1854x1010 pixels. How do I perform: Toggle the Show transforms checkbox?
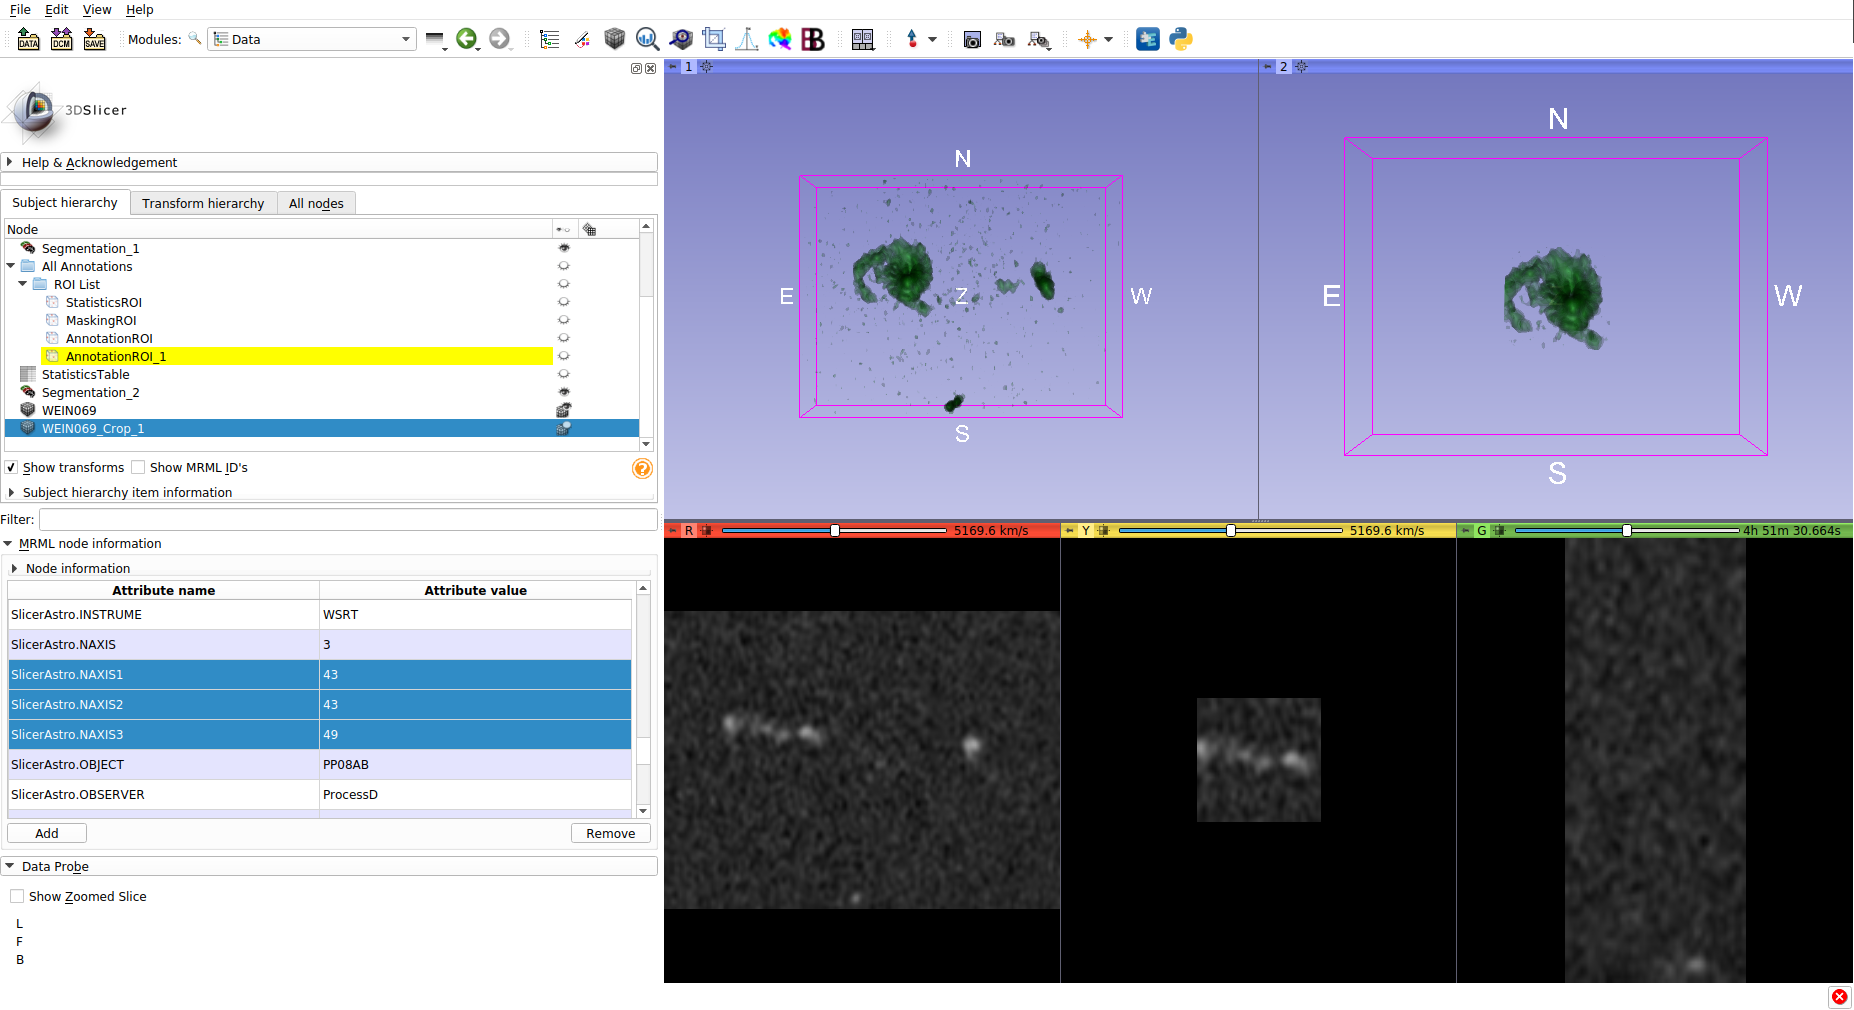click(x=12, y=467)
